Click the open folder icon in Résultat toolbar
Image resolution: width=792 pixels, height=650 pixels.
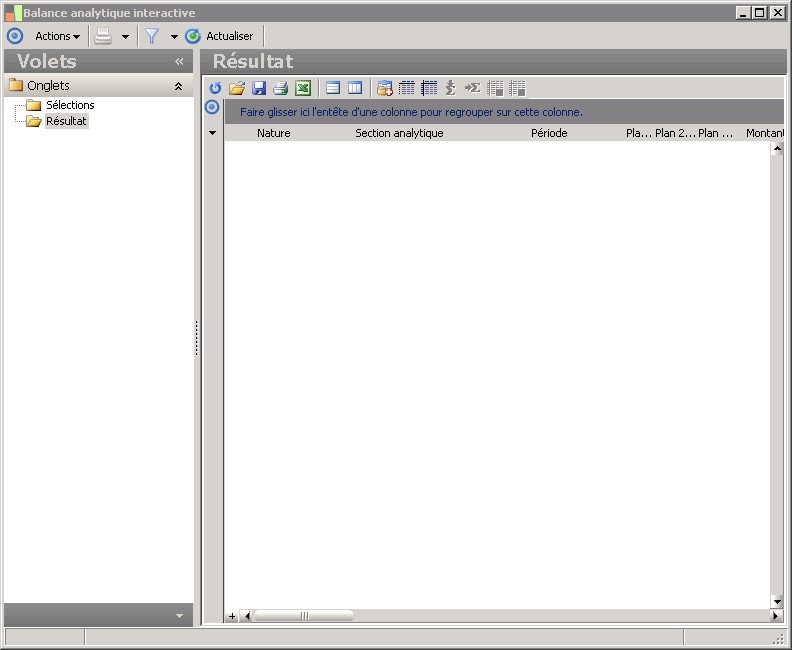[237, 88]
